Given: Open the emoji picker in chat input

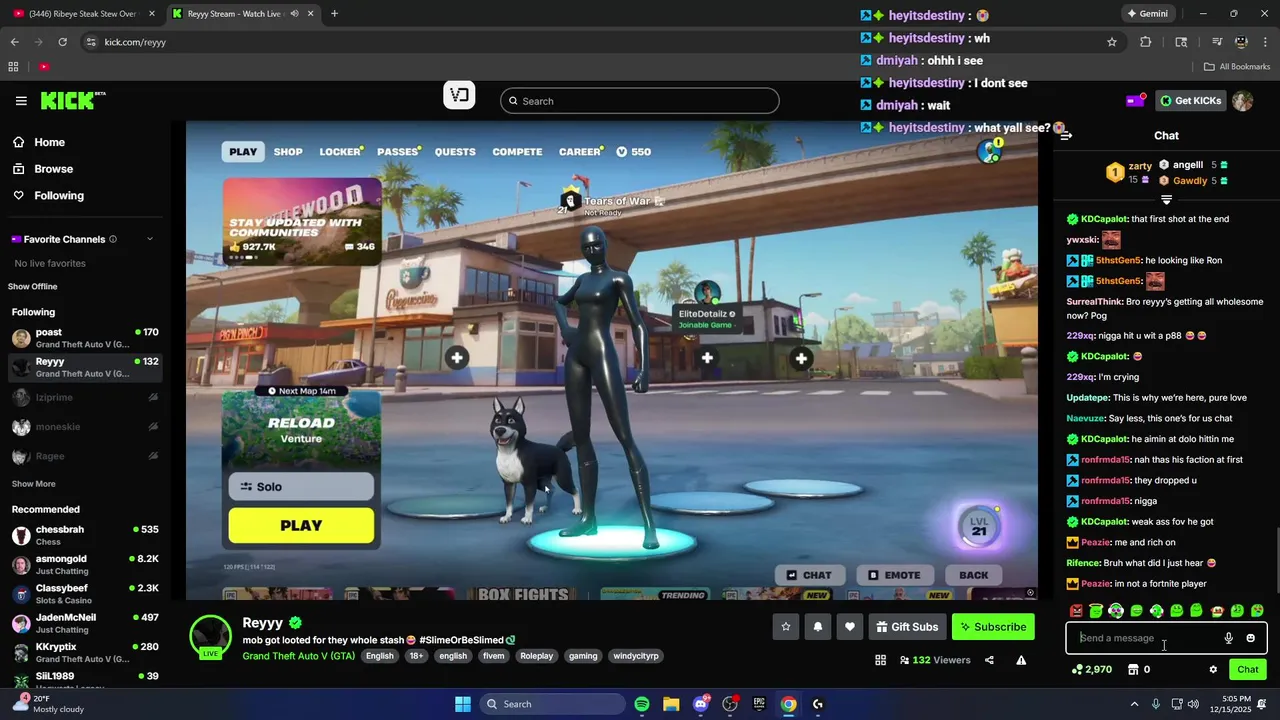Looking at the screenshot, I should [1250, 638].
